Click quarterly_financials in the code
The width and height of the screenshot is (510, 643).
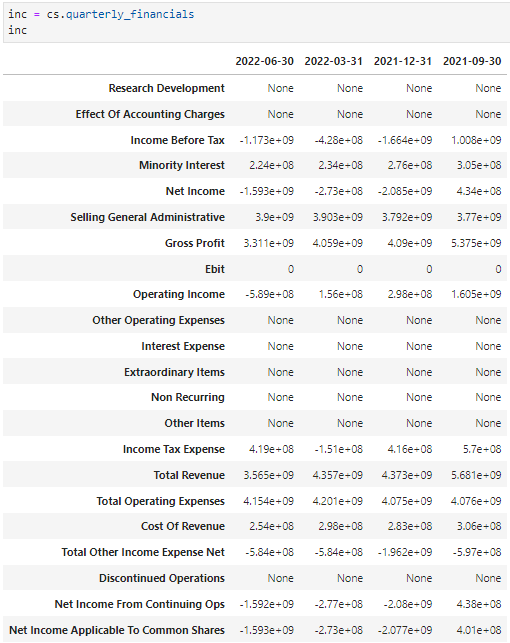(130, 14)
